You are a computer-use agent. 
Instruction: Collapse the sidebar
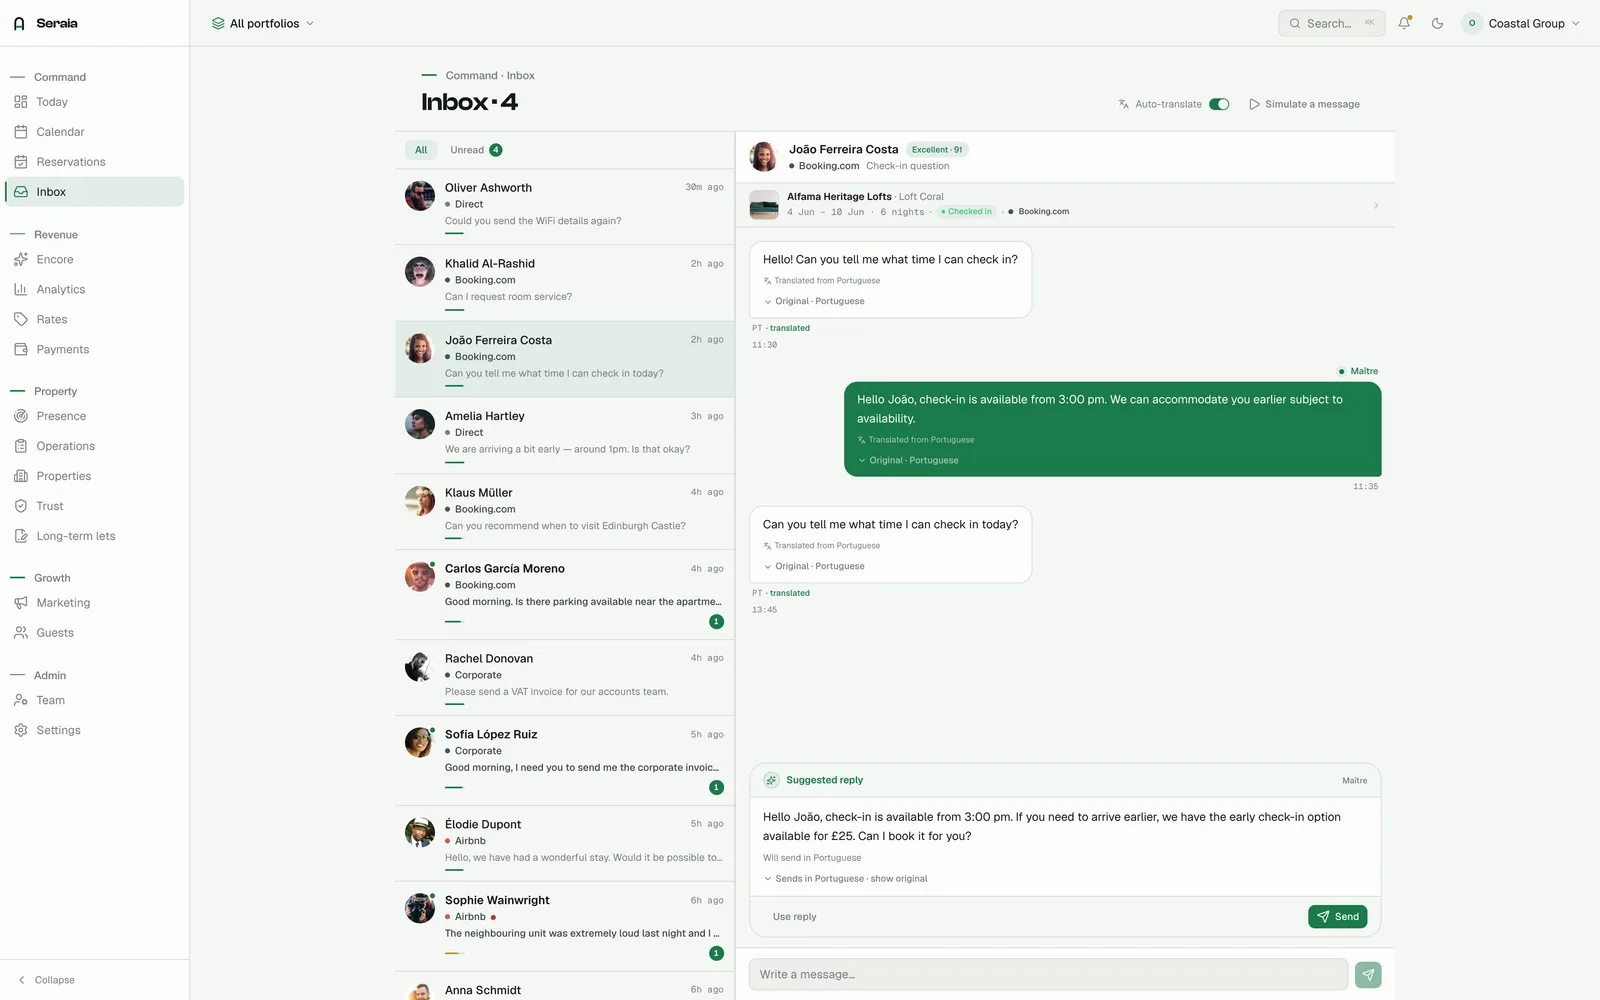coord(47,980)
